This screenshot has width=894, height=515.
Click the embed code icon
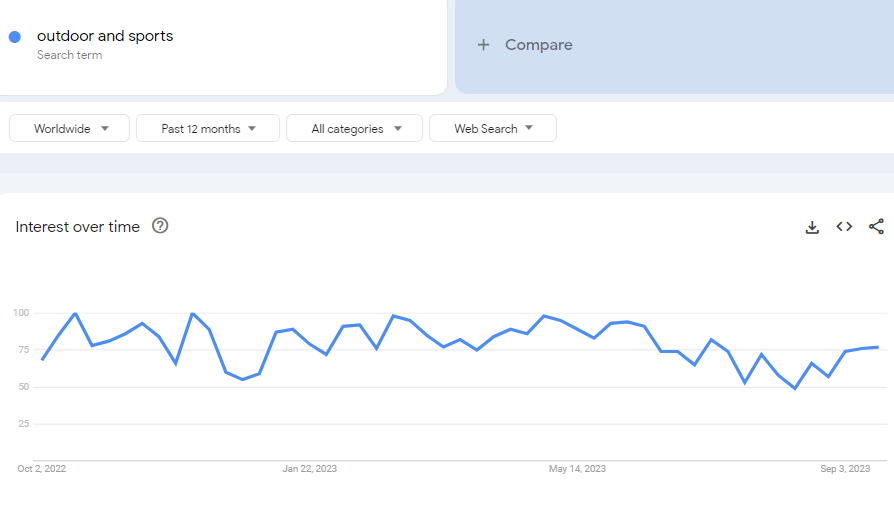(x=844, y=227)
